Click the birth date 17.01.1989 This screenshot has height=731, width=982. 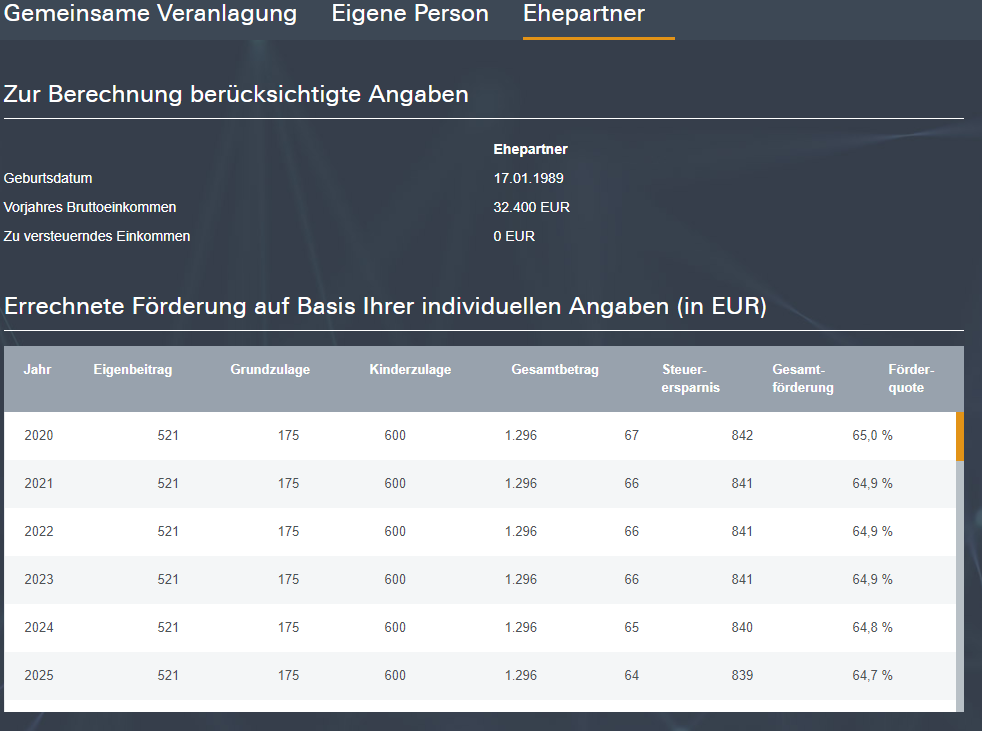click(x=529, y=179)
